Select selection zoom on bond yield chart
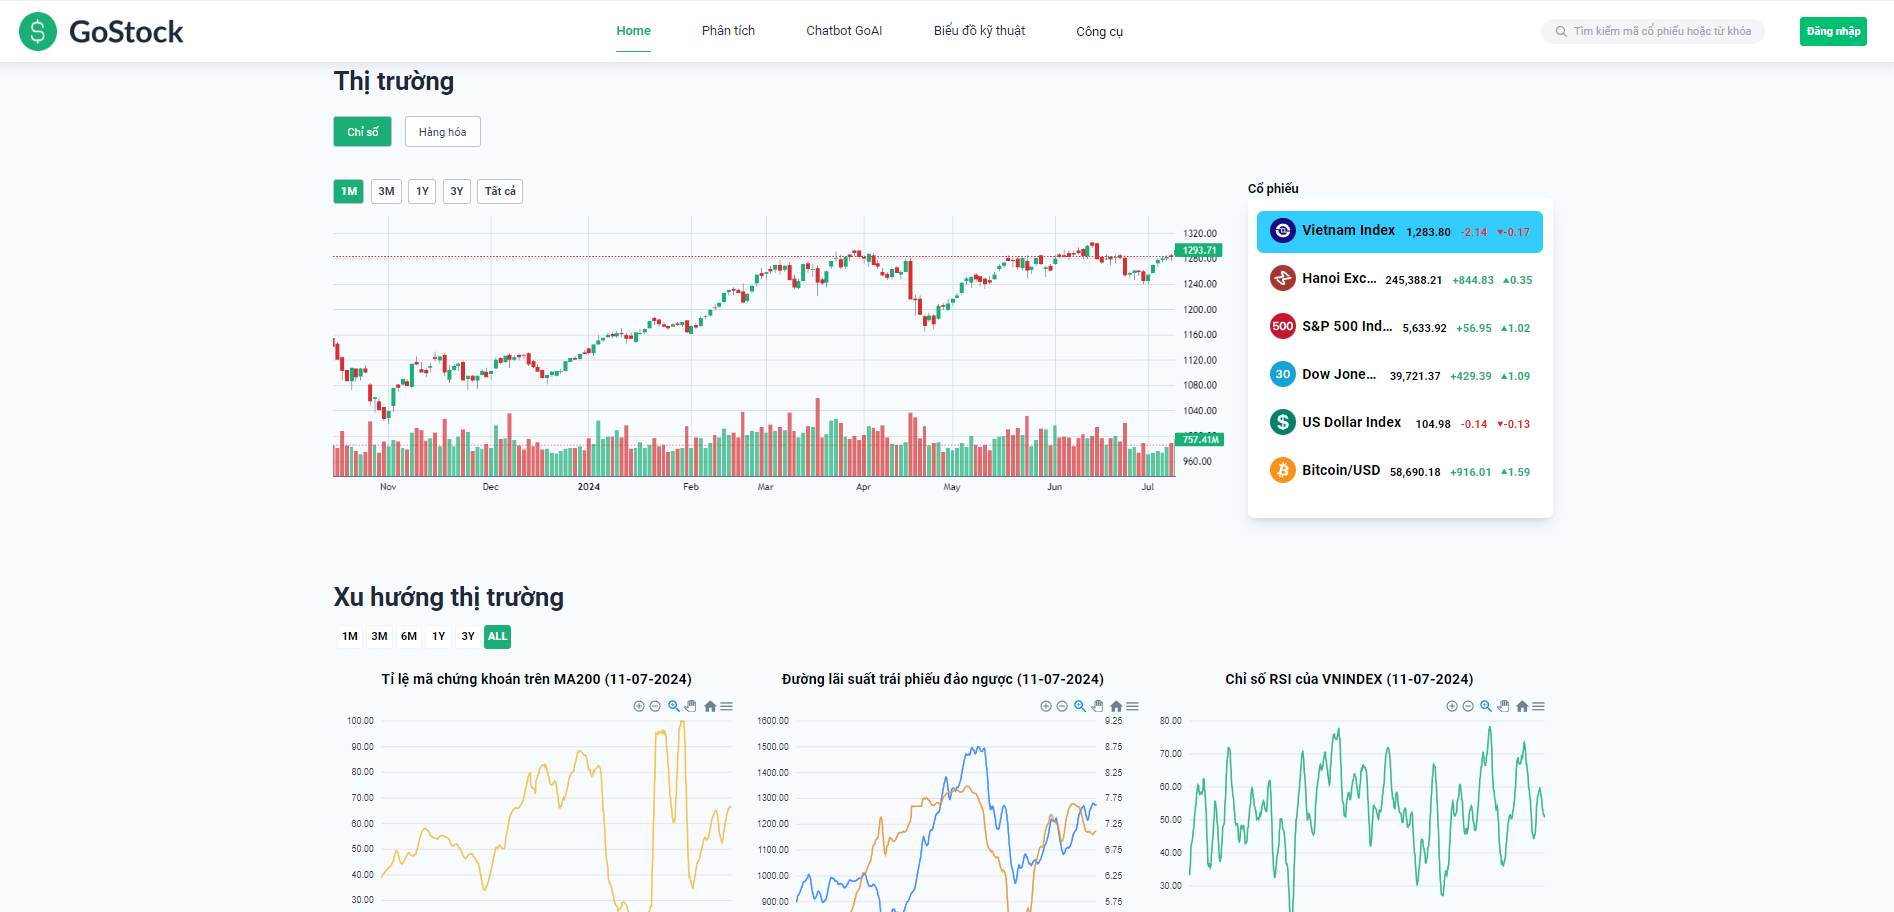Viewport: 1894px width, 912px height. click(1080, 706)
